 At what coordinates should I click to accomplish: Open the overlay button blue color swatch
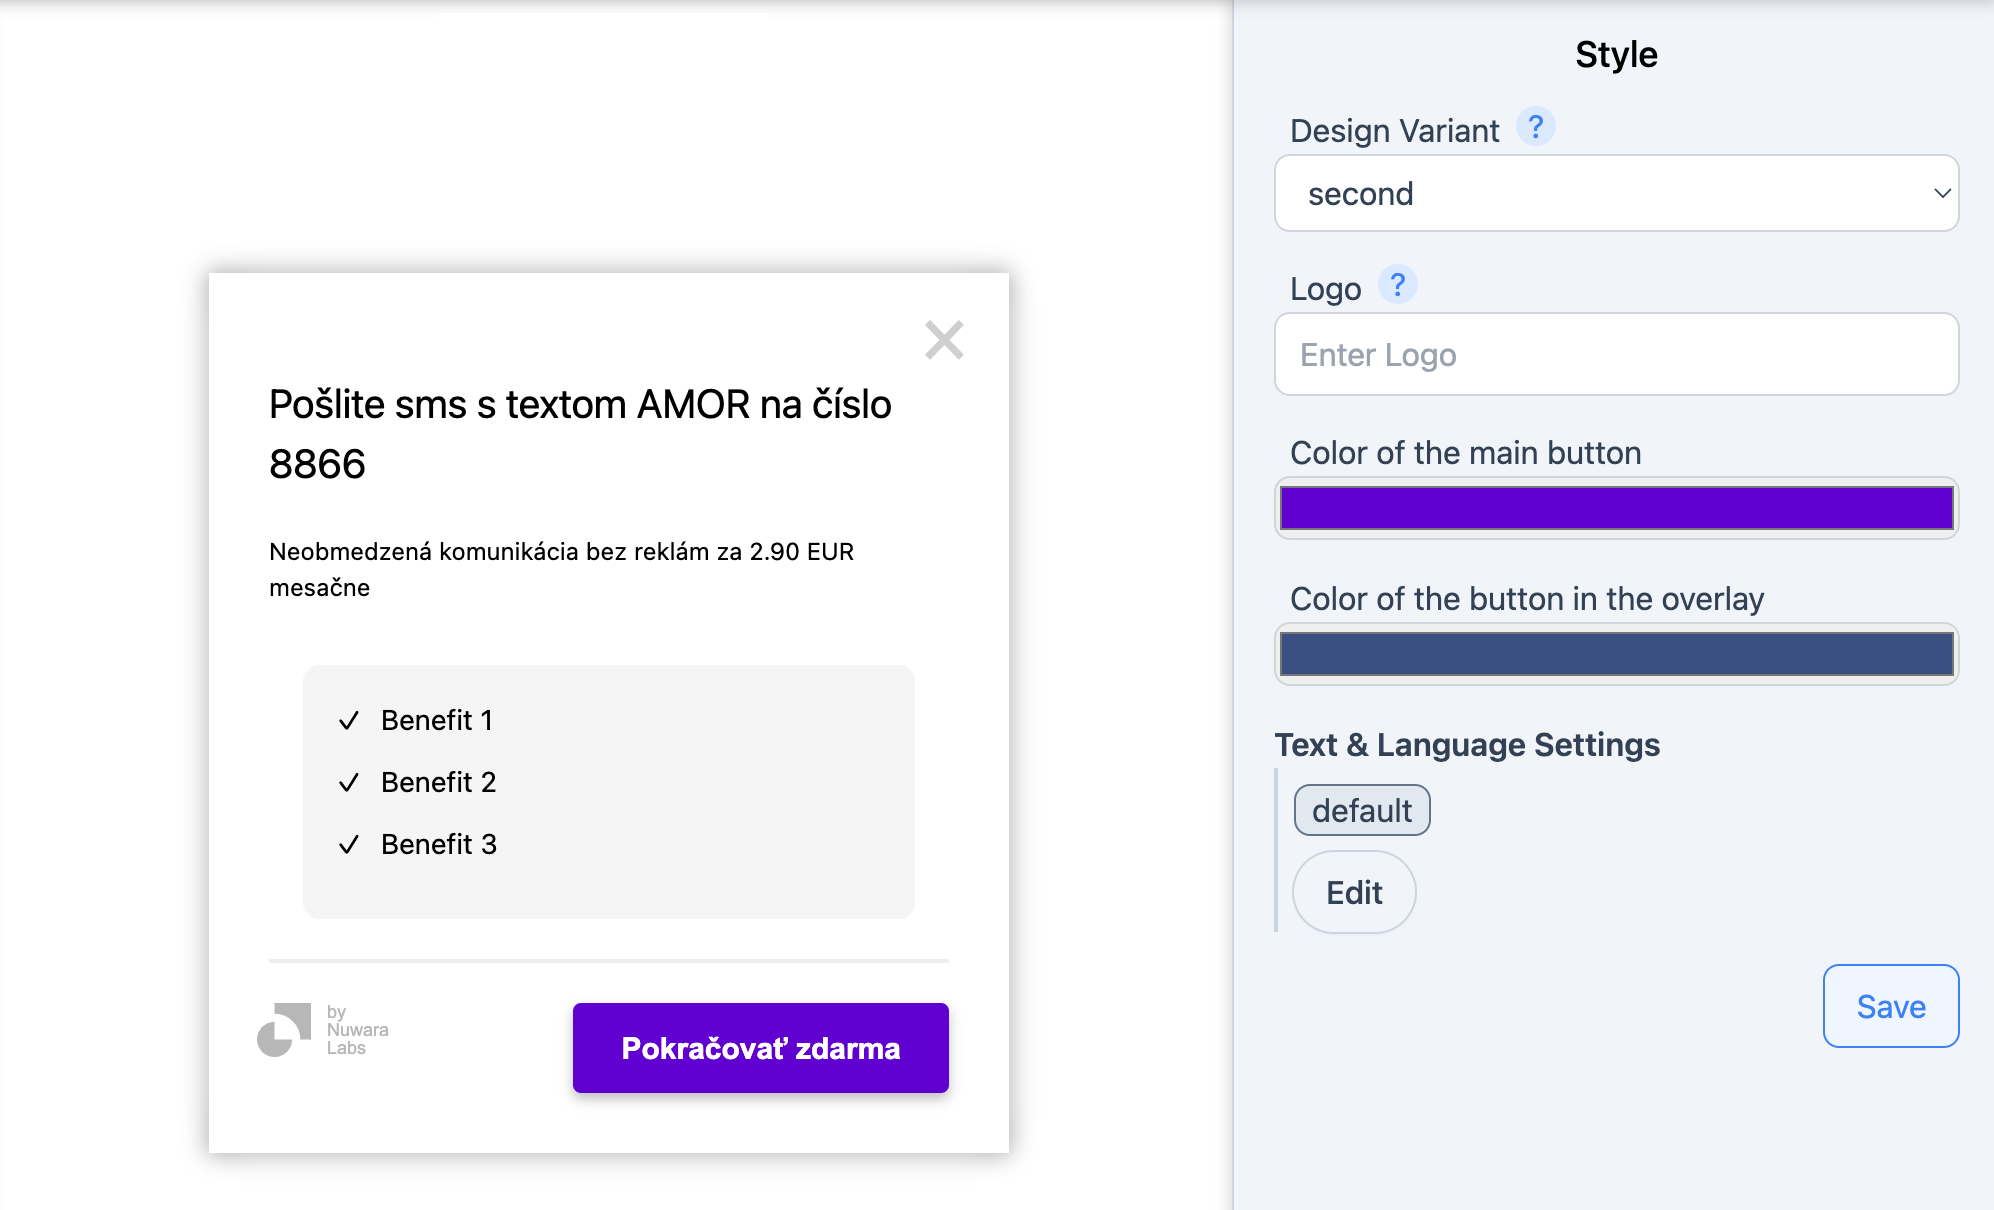point(1616,654)
